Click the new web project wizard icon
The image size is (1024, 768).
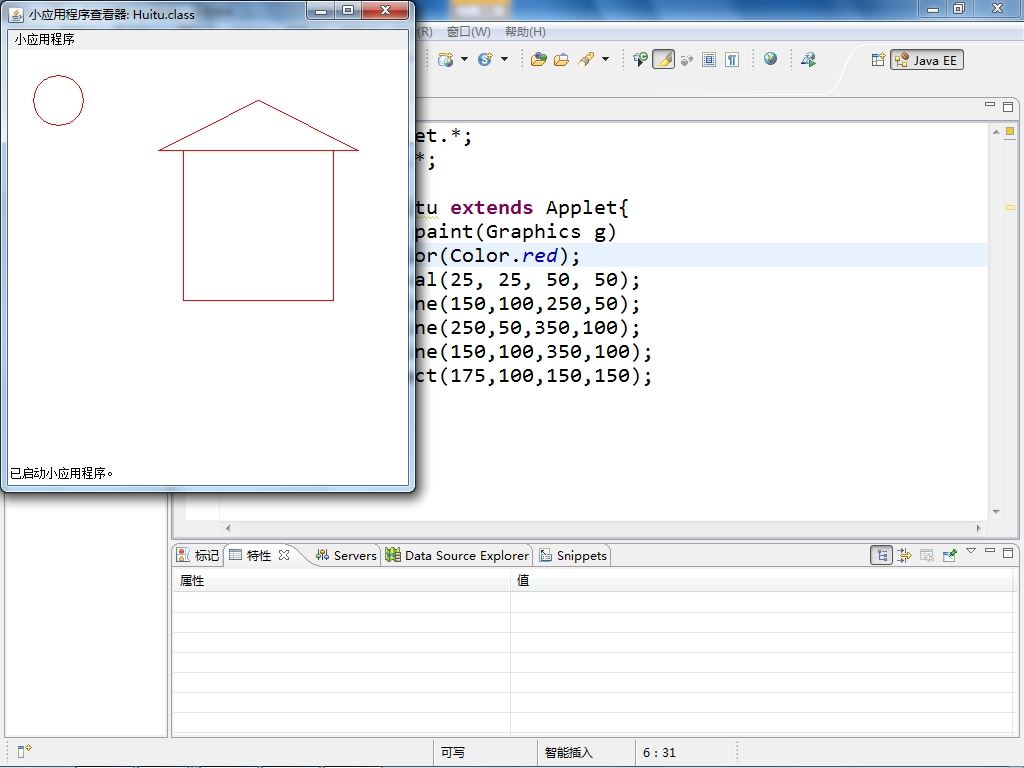click(x=446, y=59)
